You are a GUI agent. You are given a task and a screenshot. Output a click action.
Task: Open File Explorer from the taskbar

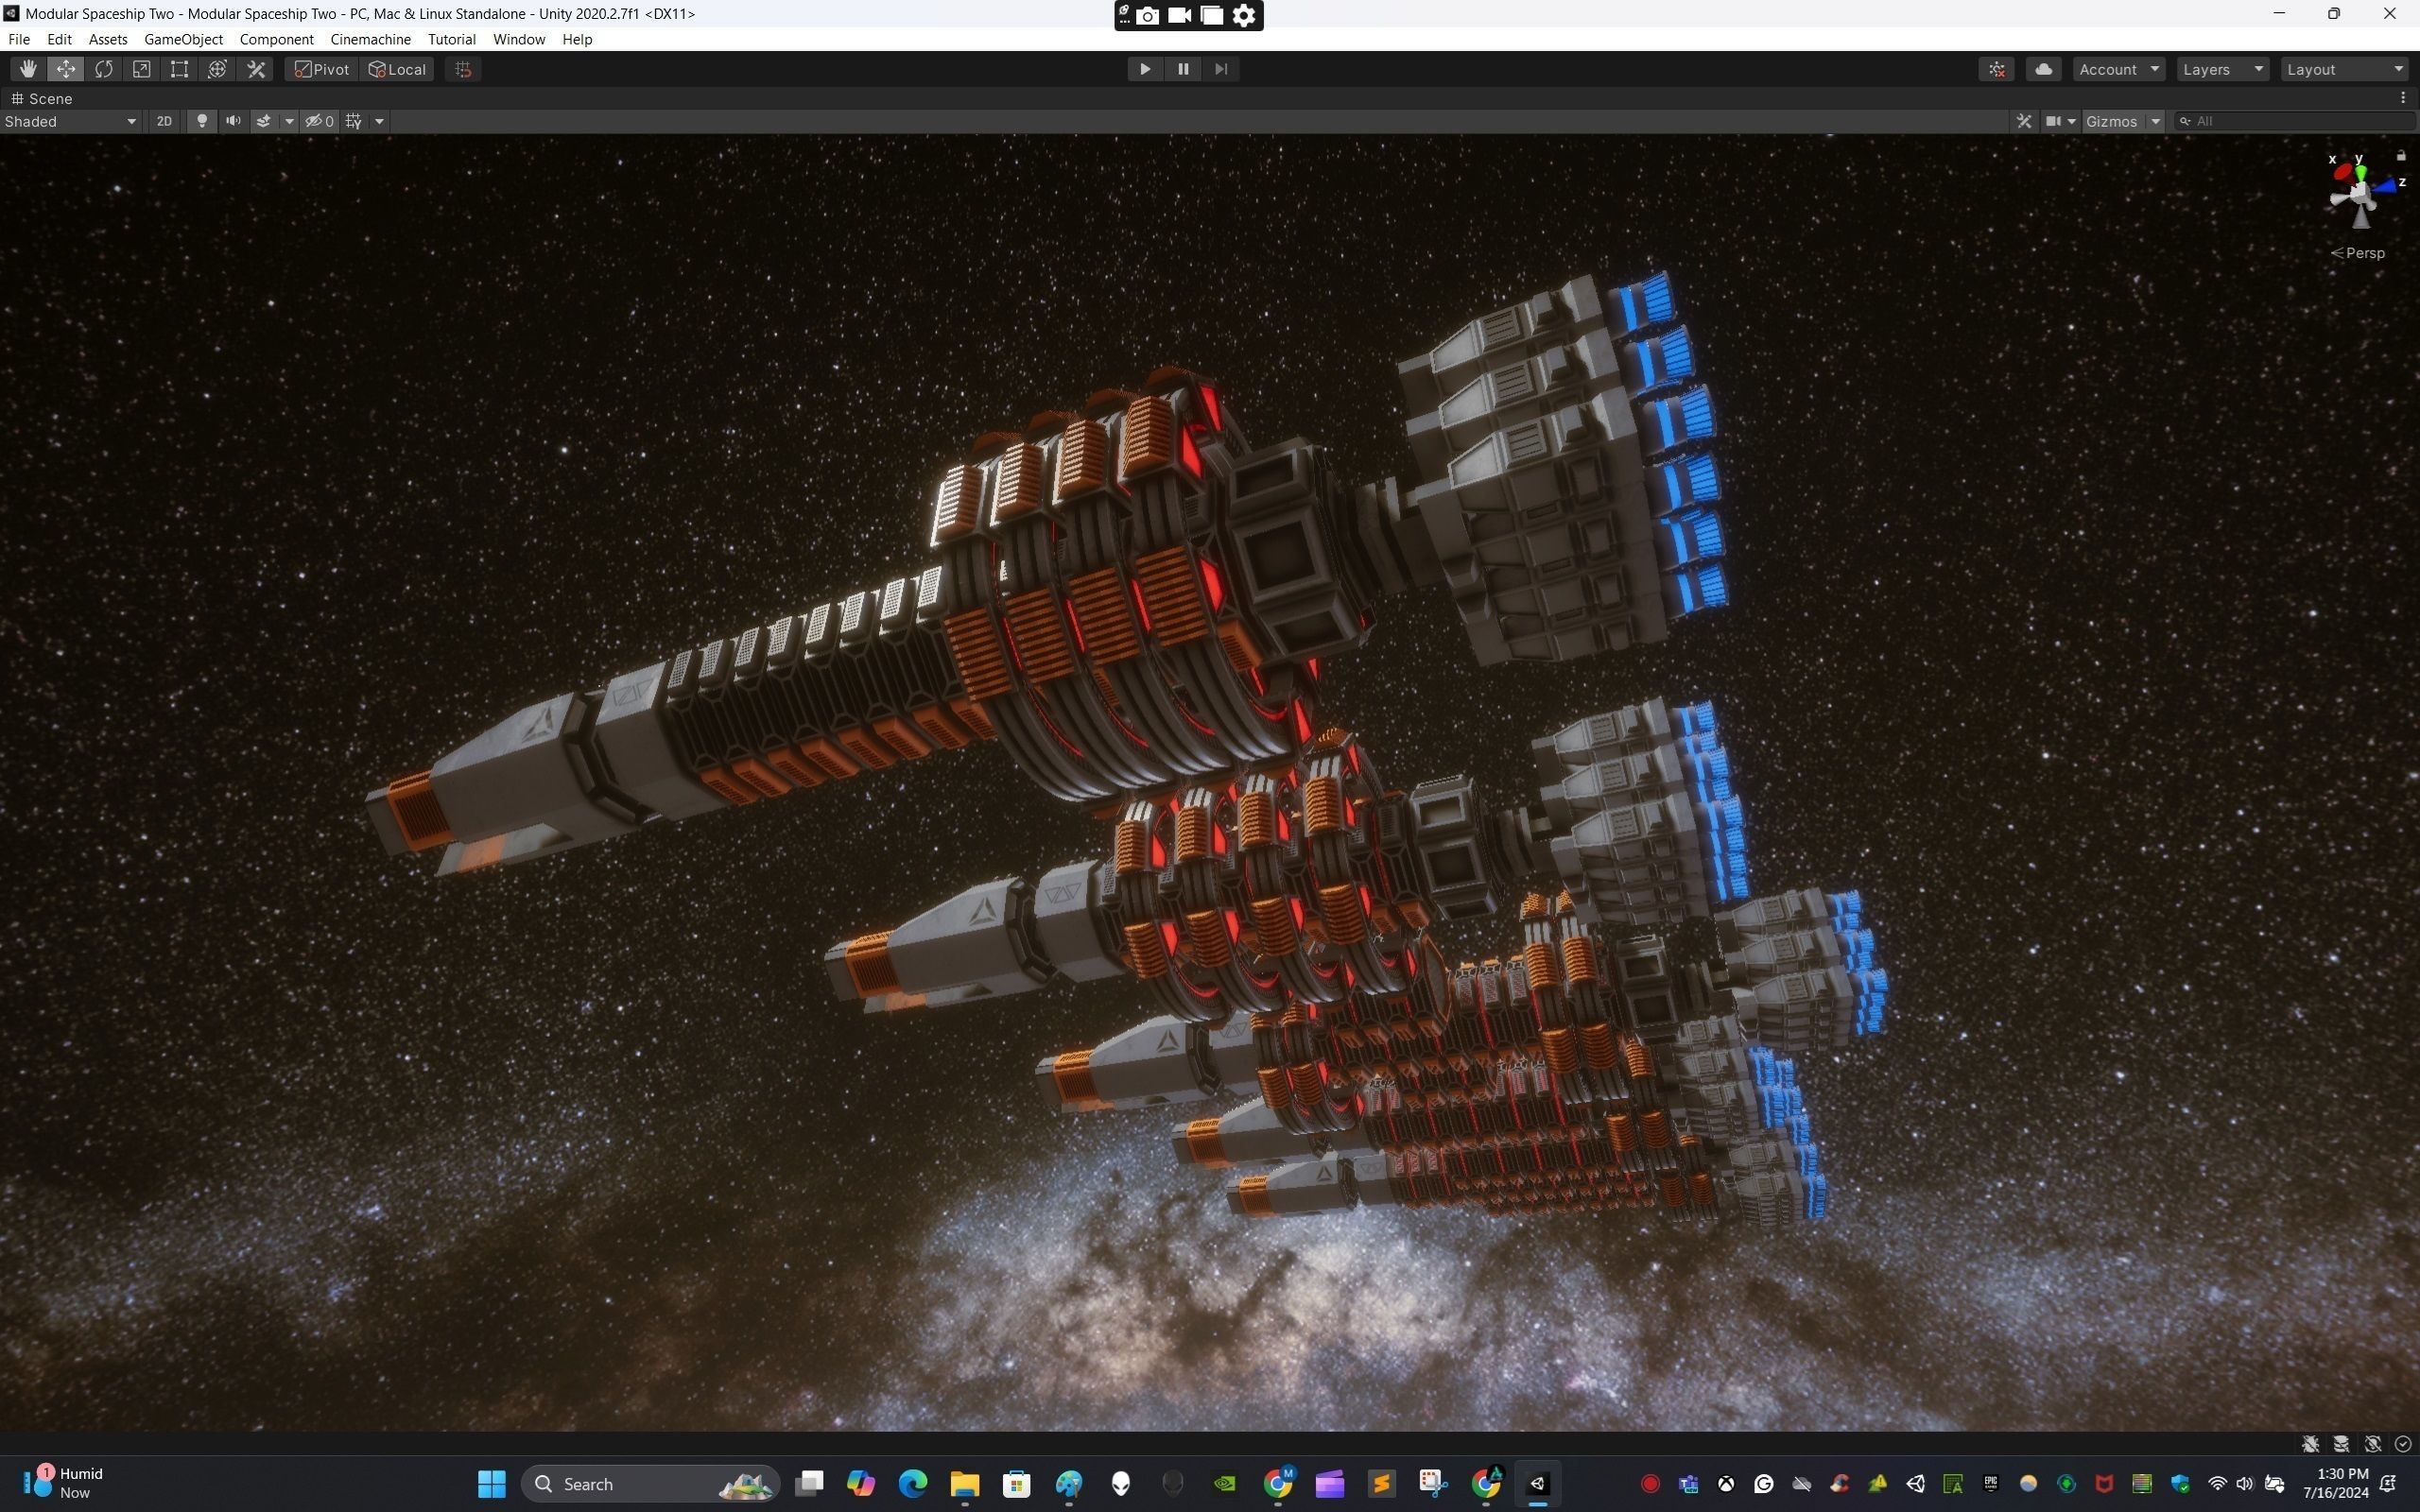click(x=964, y=1483)
